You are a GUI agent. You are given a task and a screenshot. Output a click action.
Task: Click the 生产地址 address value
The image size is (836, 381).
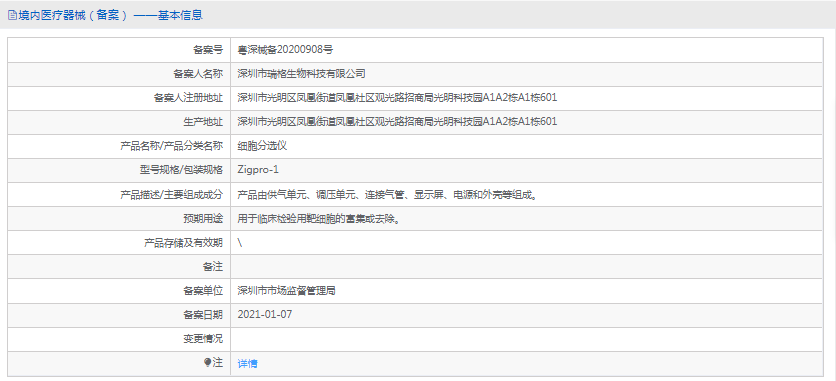(397, 121)
